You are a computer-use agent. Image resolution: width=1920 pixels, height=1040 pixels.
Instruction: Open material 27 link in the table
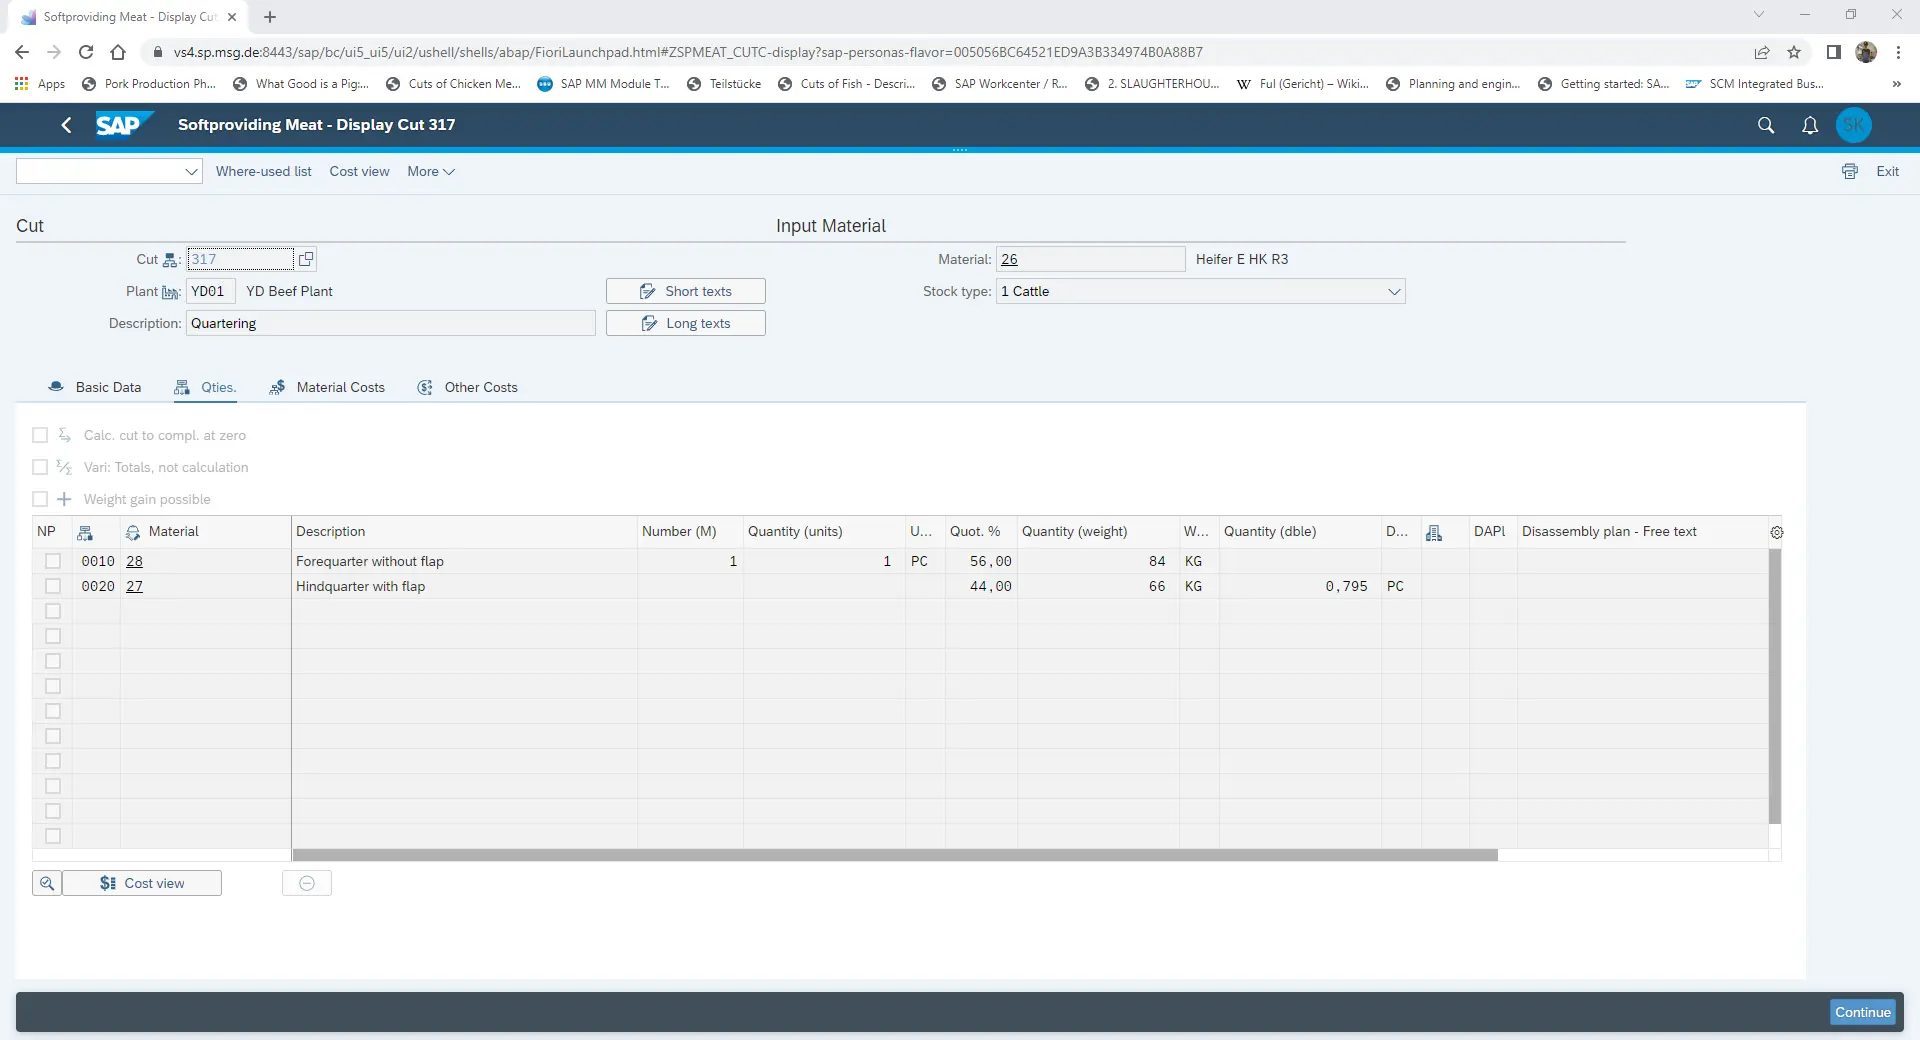click(x=134, y=586)
